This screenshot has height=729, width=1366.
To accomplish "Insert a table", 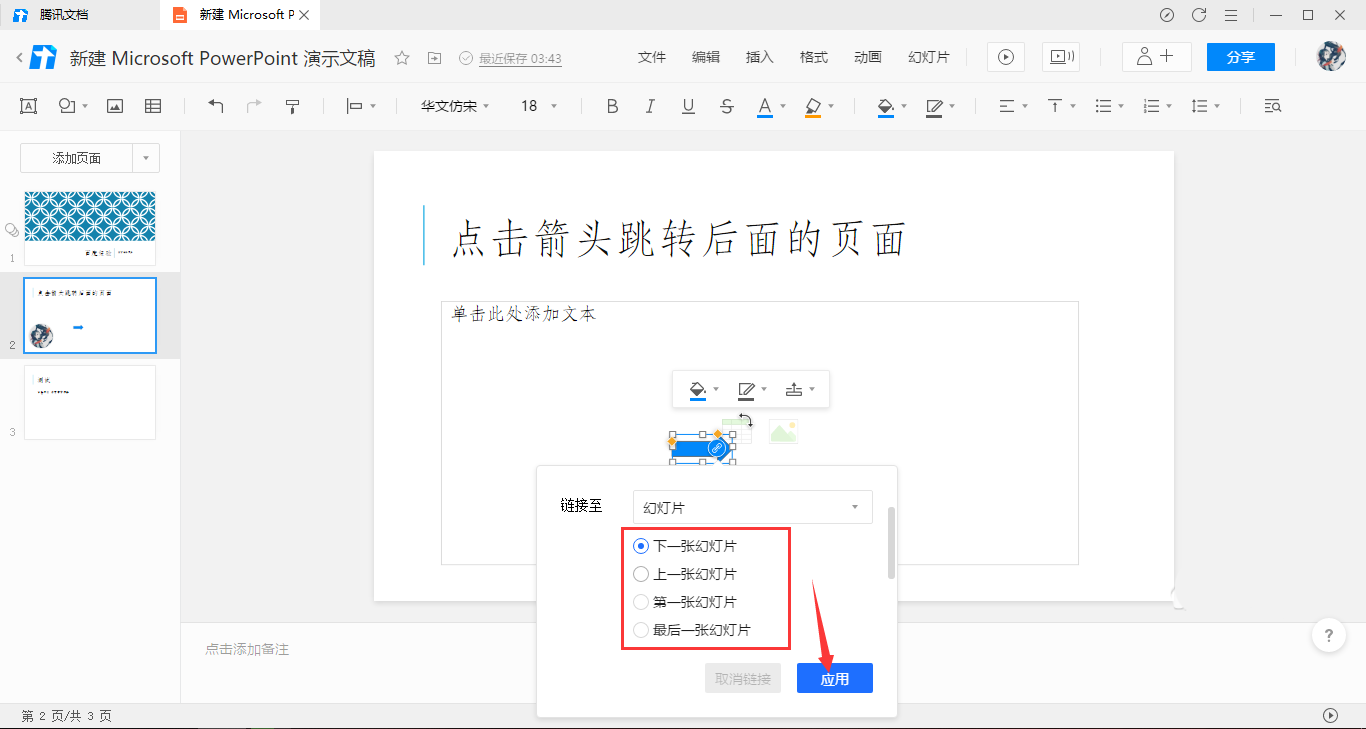I will click(153, 105).
